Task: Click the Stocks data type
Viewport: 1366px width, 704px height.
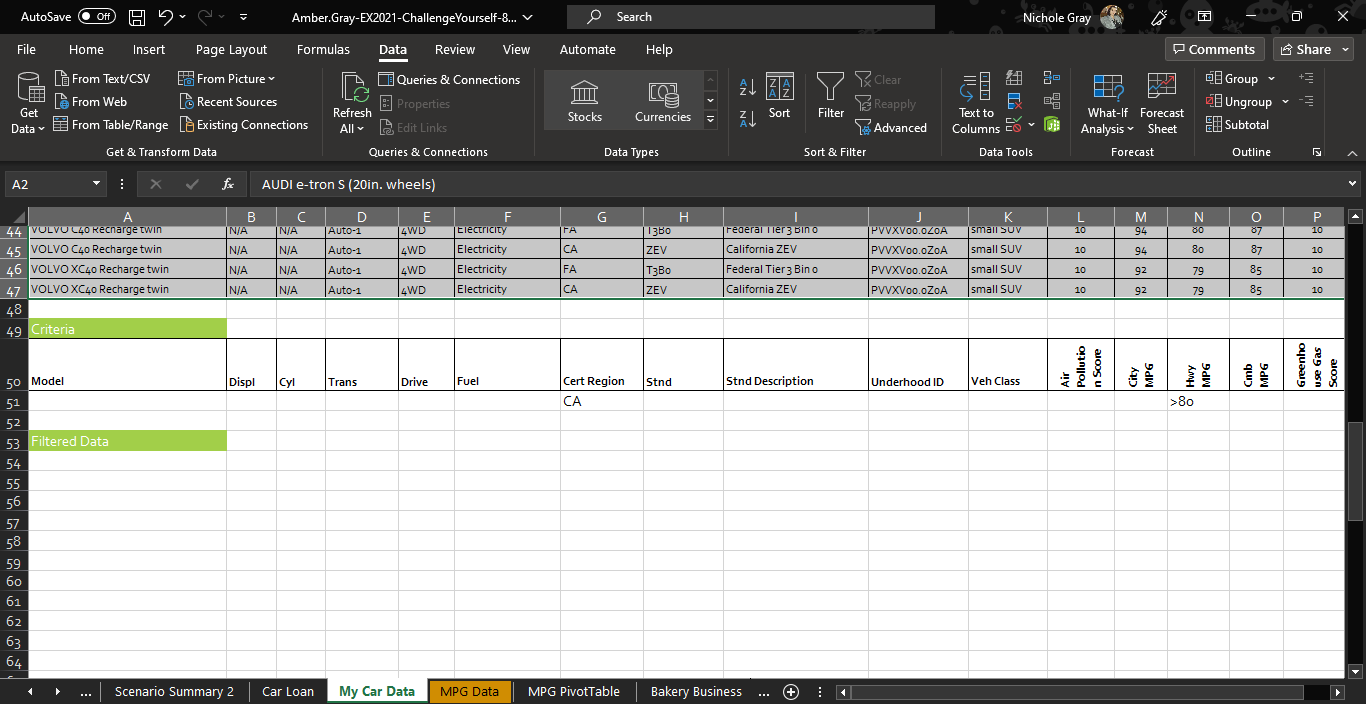Action: (584, 99)
